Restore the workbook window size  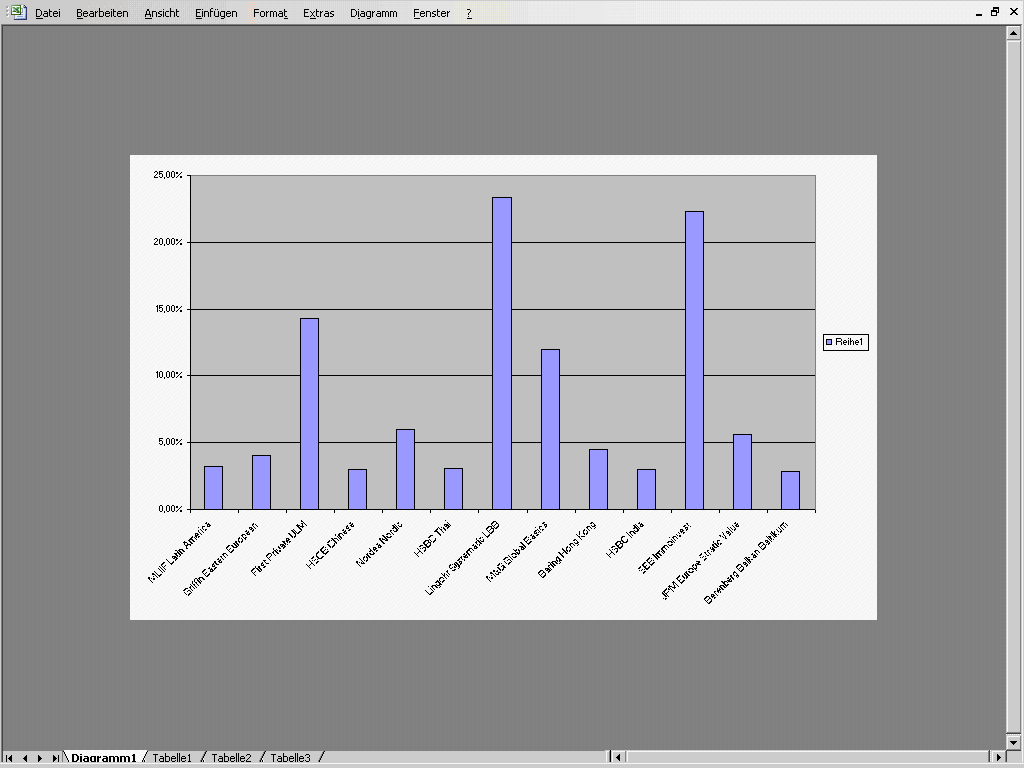[995, 12]
